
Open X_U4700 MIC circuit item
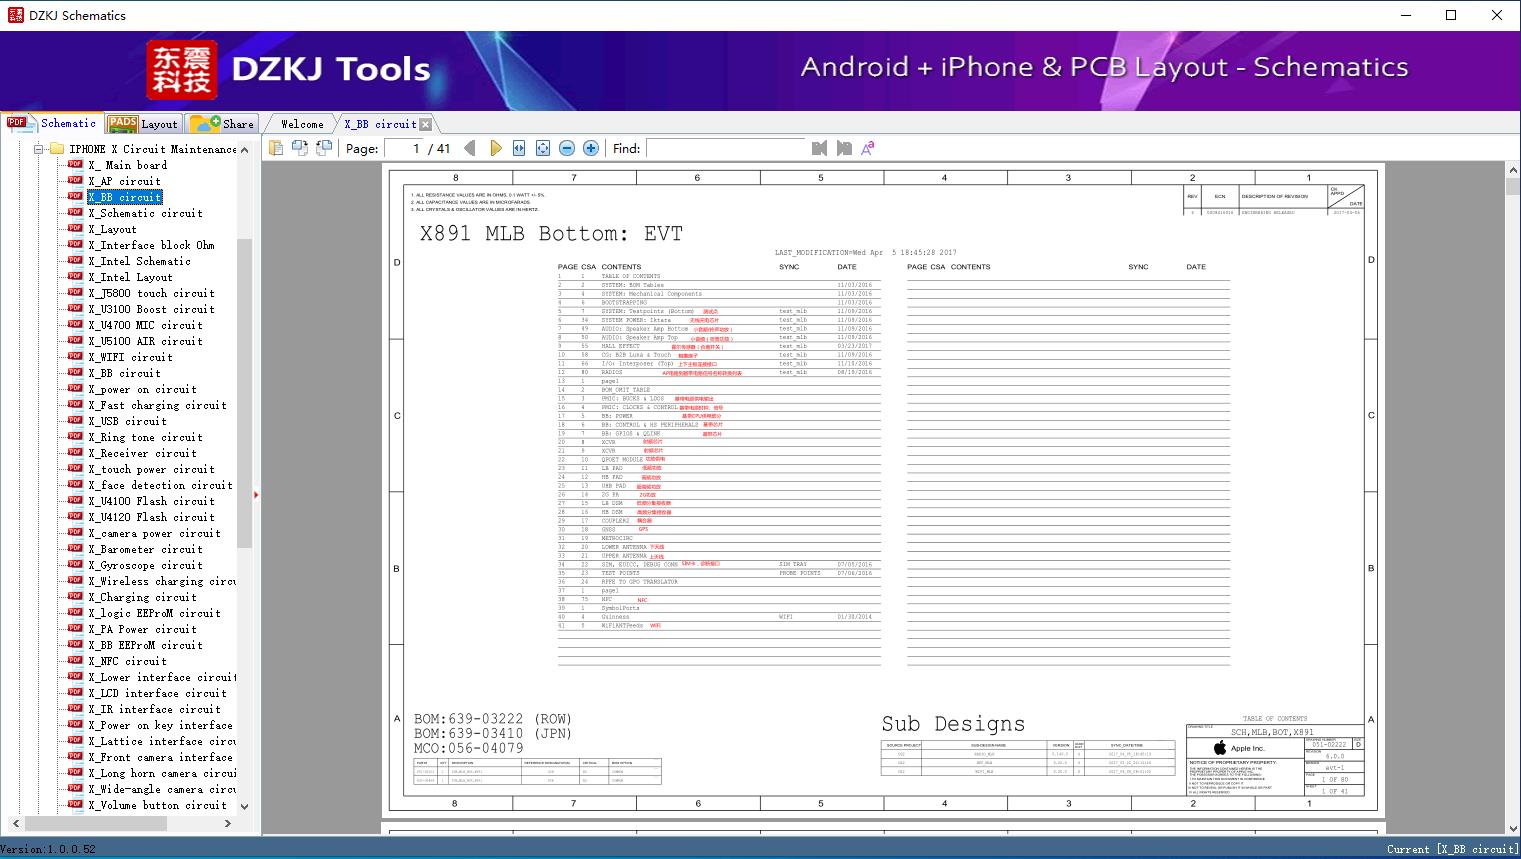tap(145, 325)
